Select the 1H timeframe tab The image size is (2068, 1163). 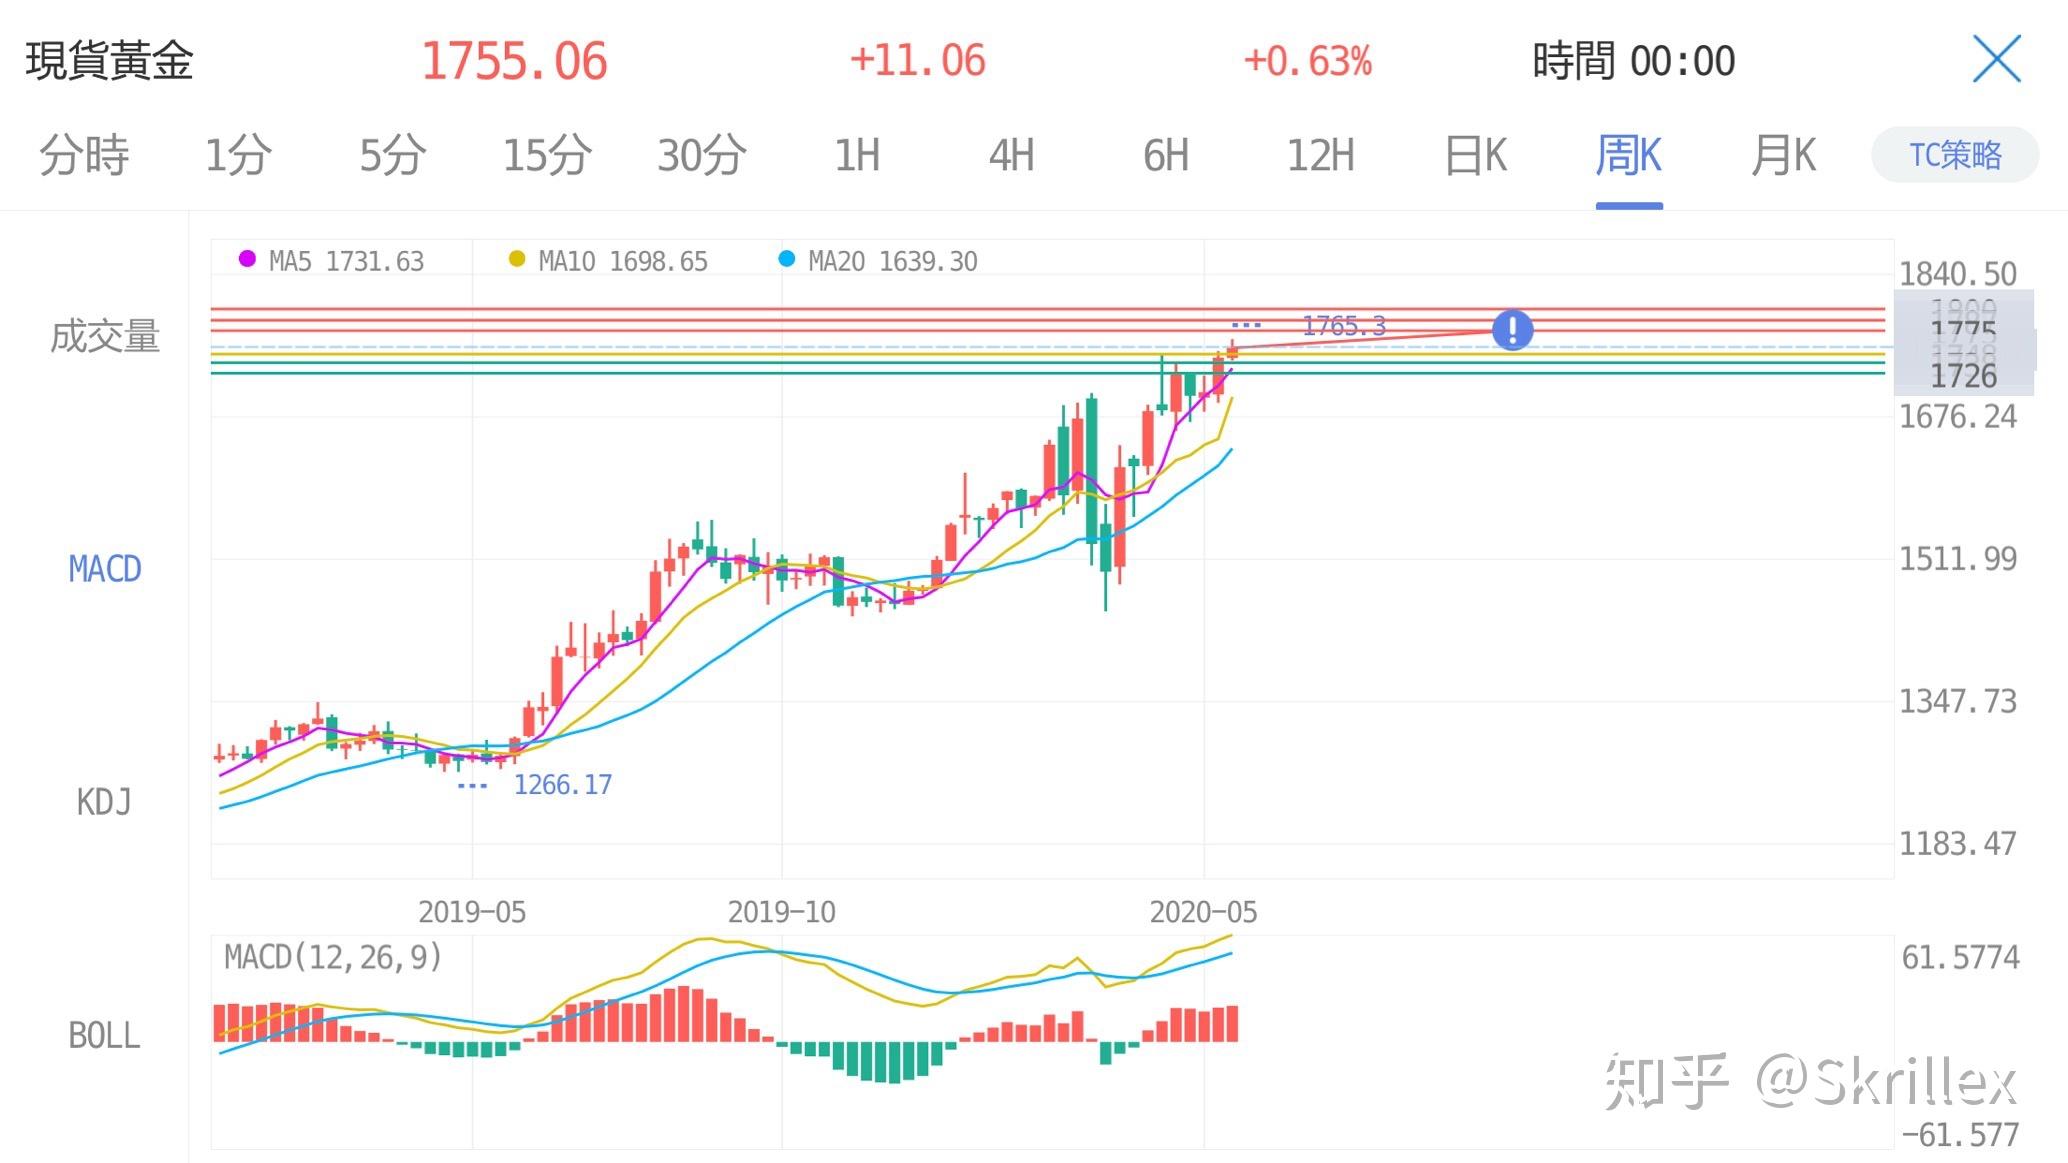click(857, 156)
